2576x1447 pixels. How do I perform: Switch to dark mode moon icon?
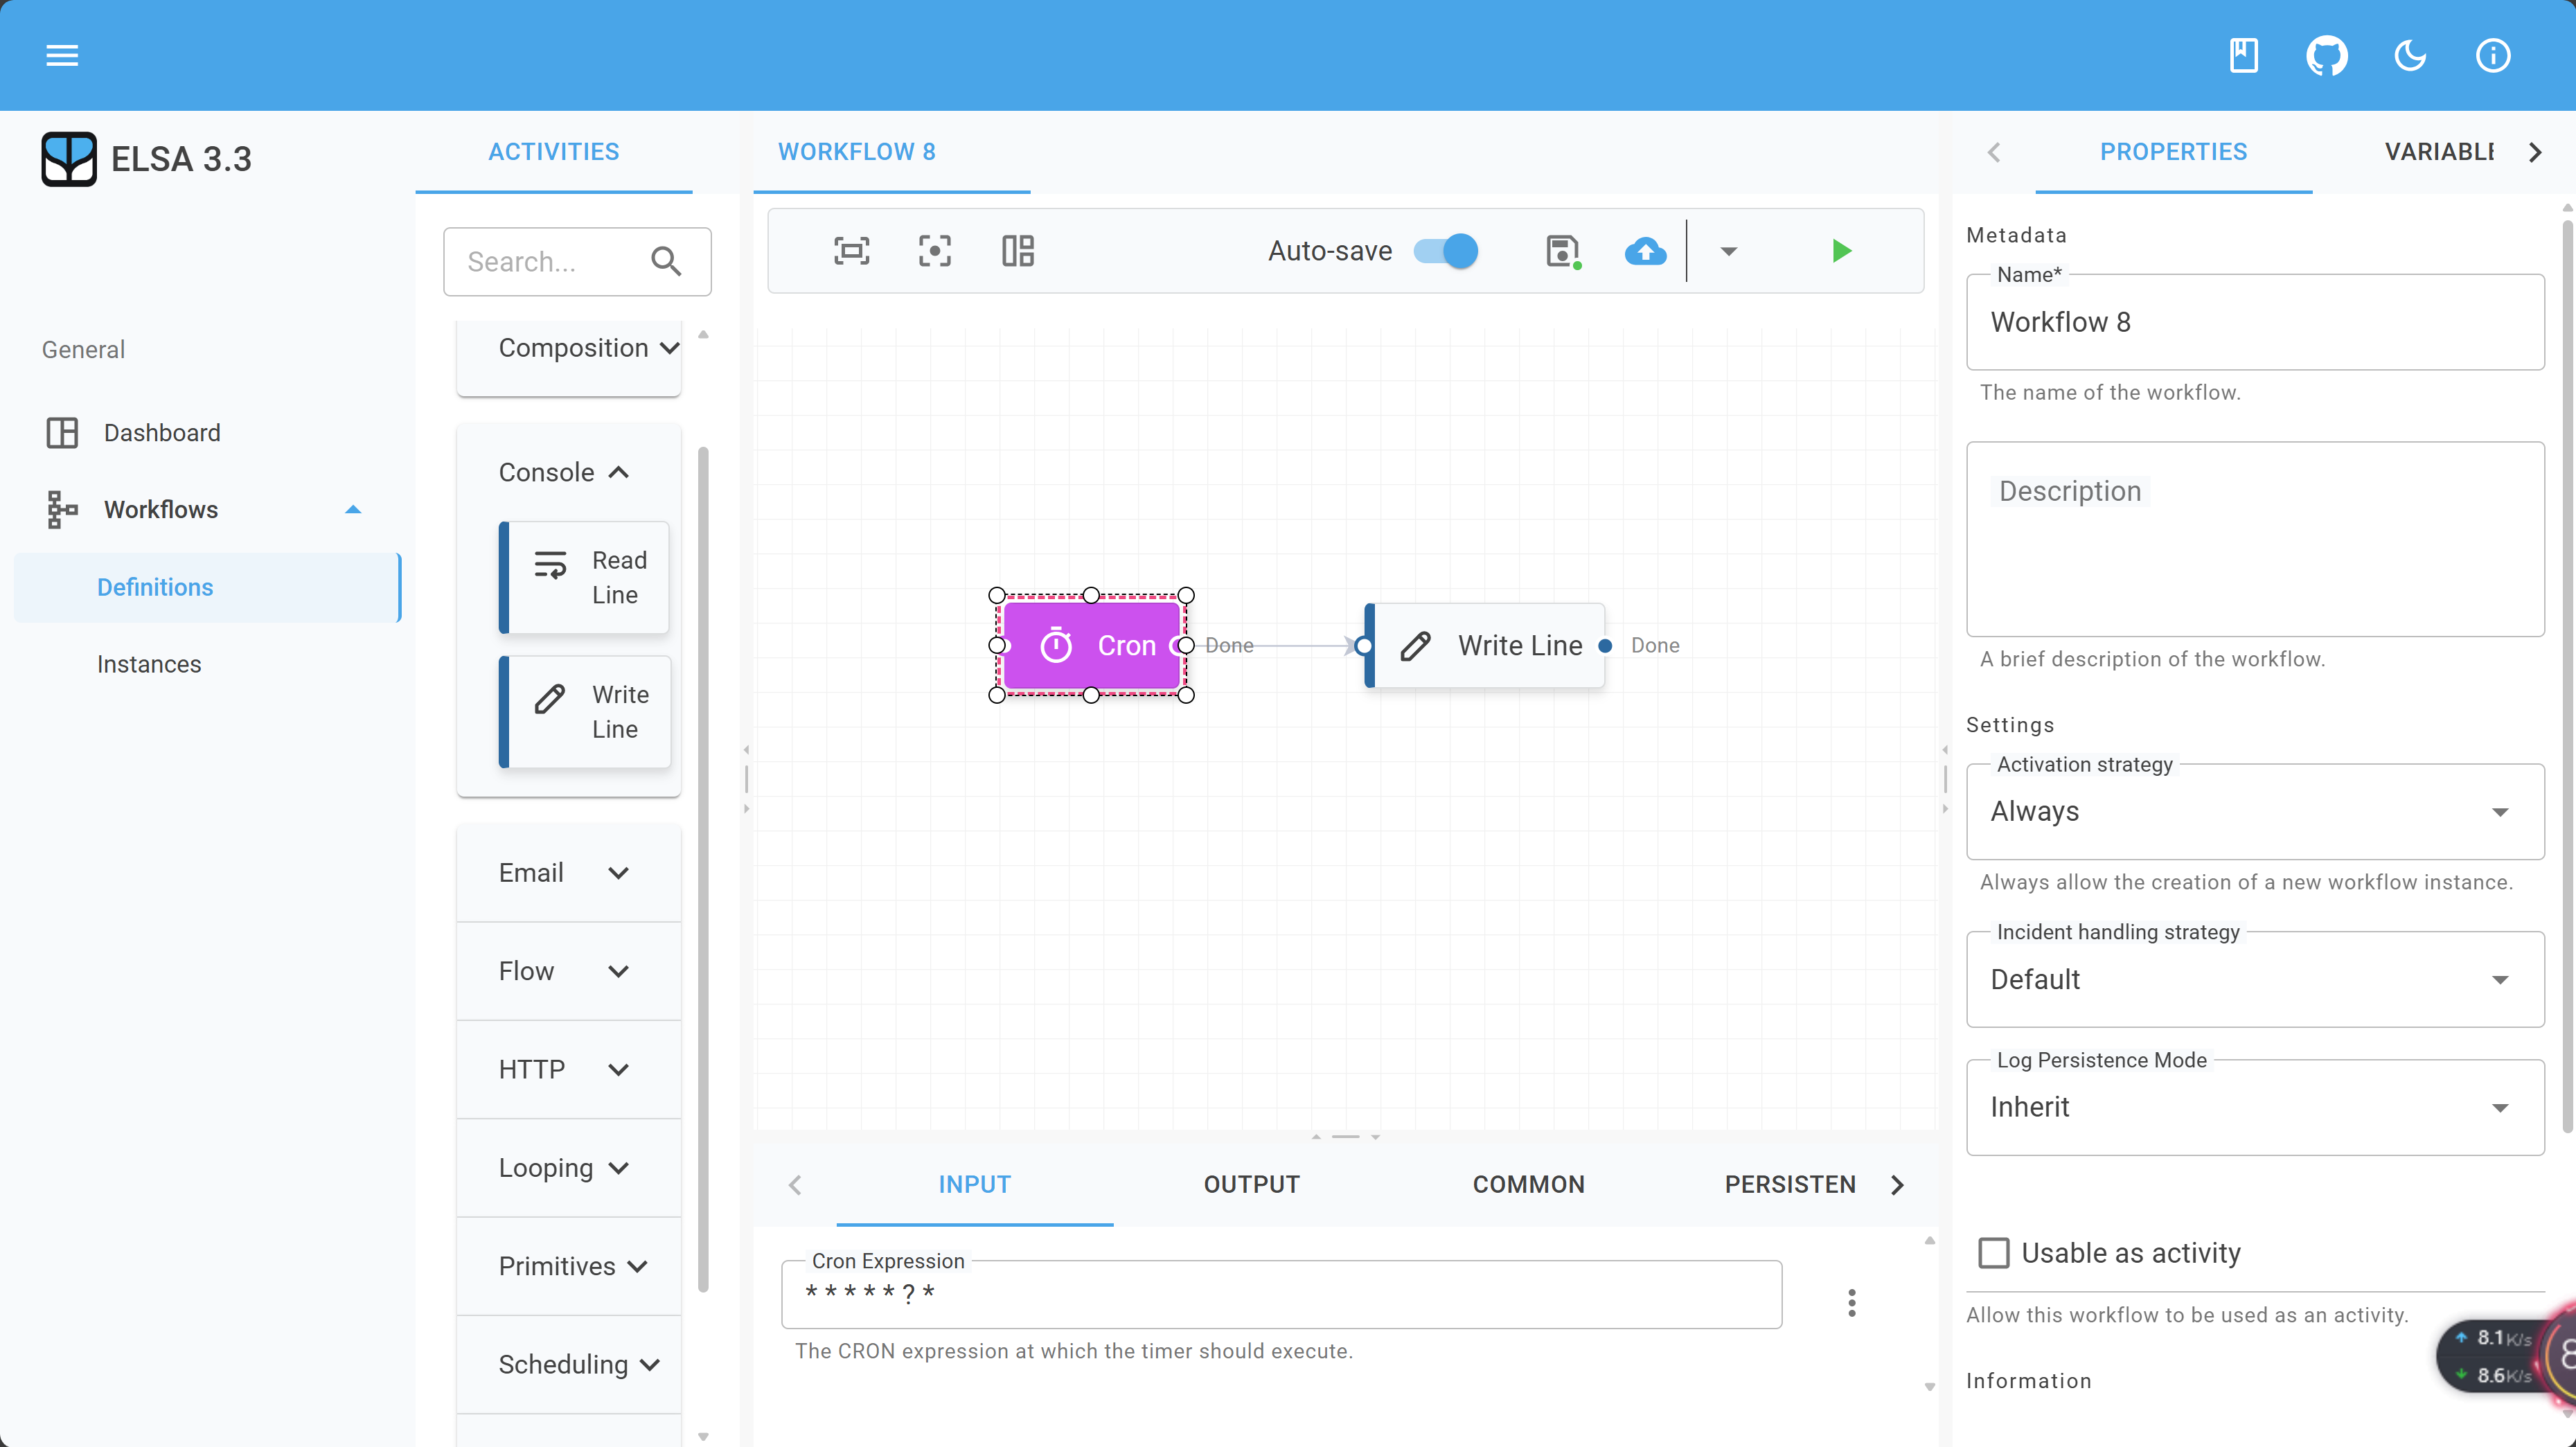[2410, 55]
